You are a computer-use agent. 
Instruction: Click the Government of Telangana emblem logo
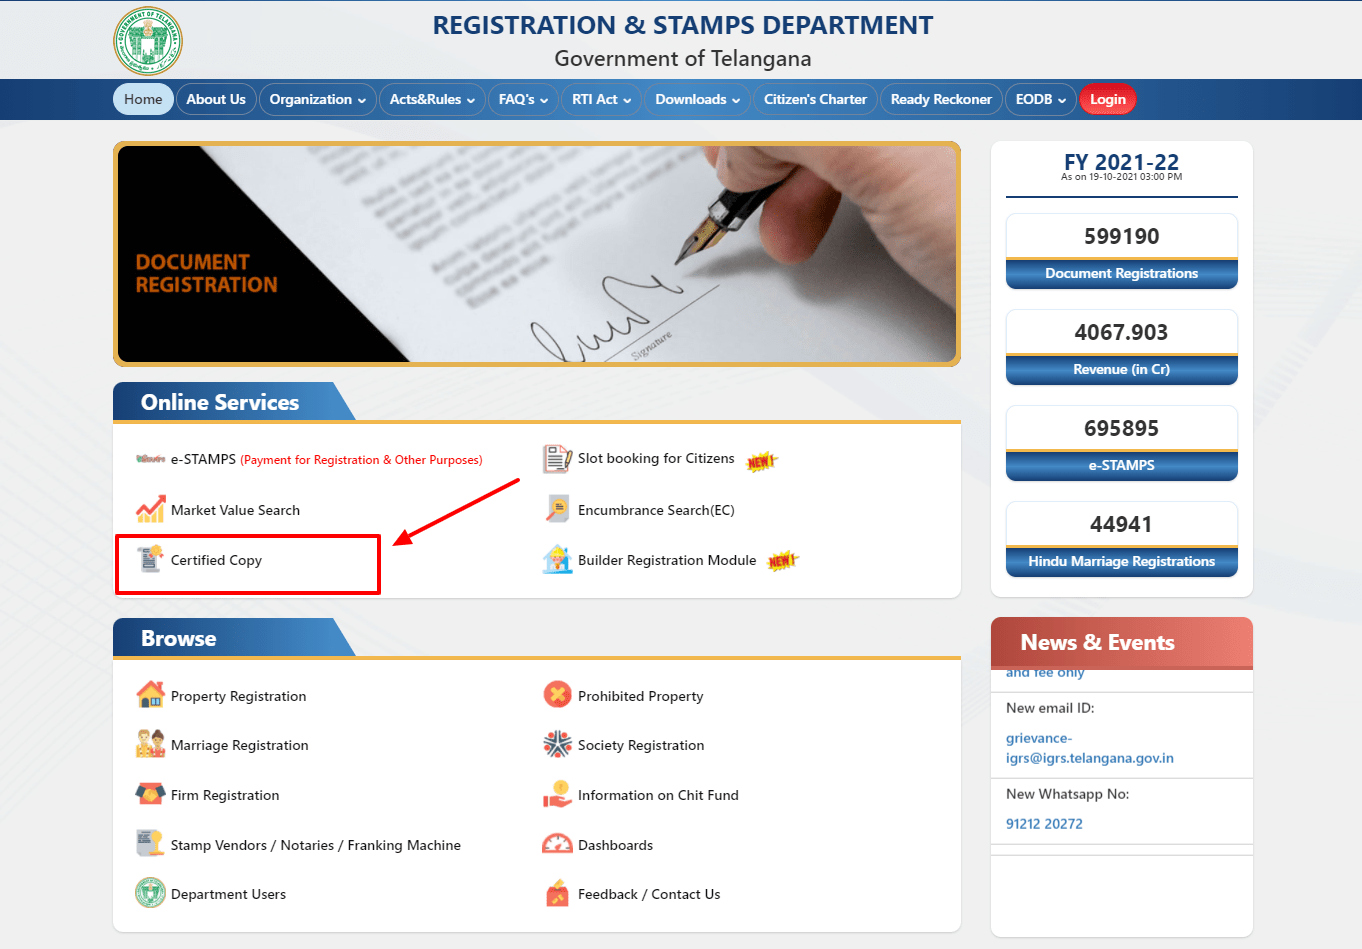[x=148, y=41]
